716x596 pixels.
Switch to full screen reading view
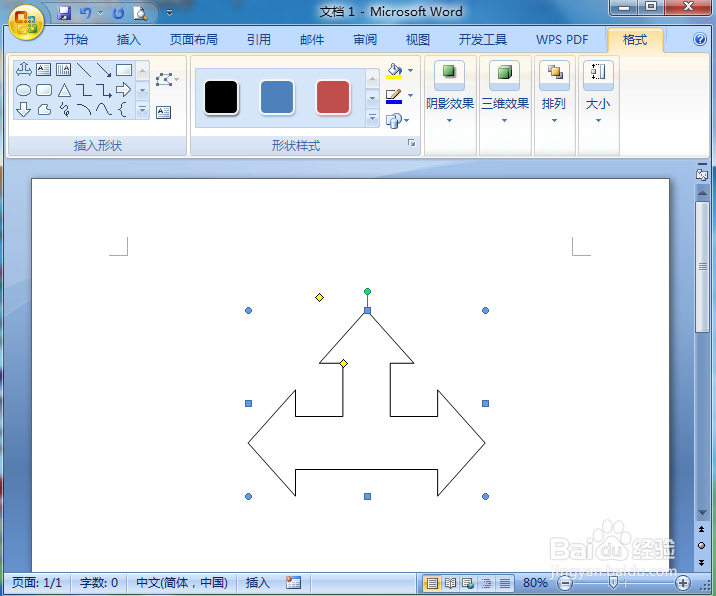coord(450,583)
